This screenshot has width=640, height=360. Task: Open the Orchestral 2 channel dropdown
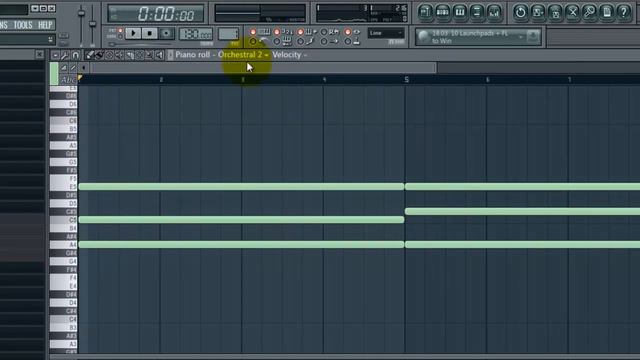(x=243, y=55)
